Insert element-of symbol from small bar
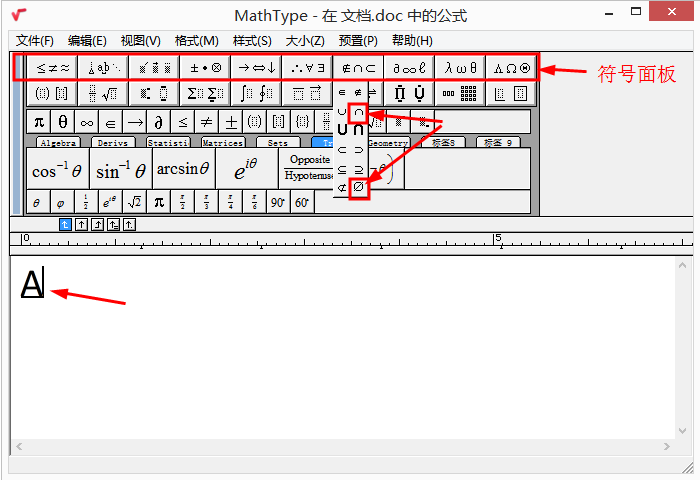 pos(111,121)
